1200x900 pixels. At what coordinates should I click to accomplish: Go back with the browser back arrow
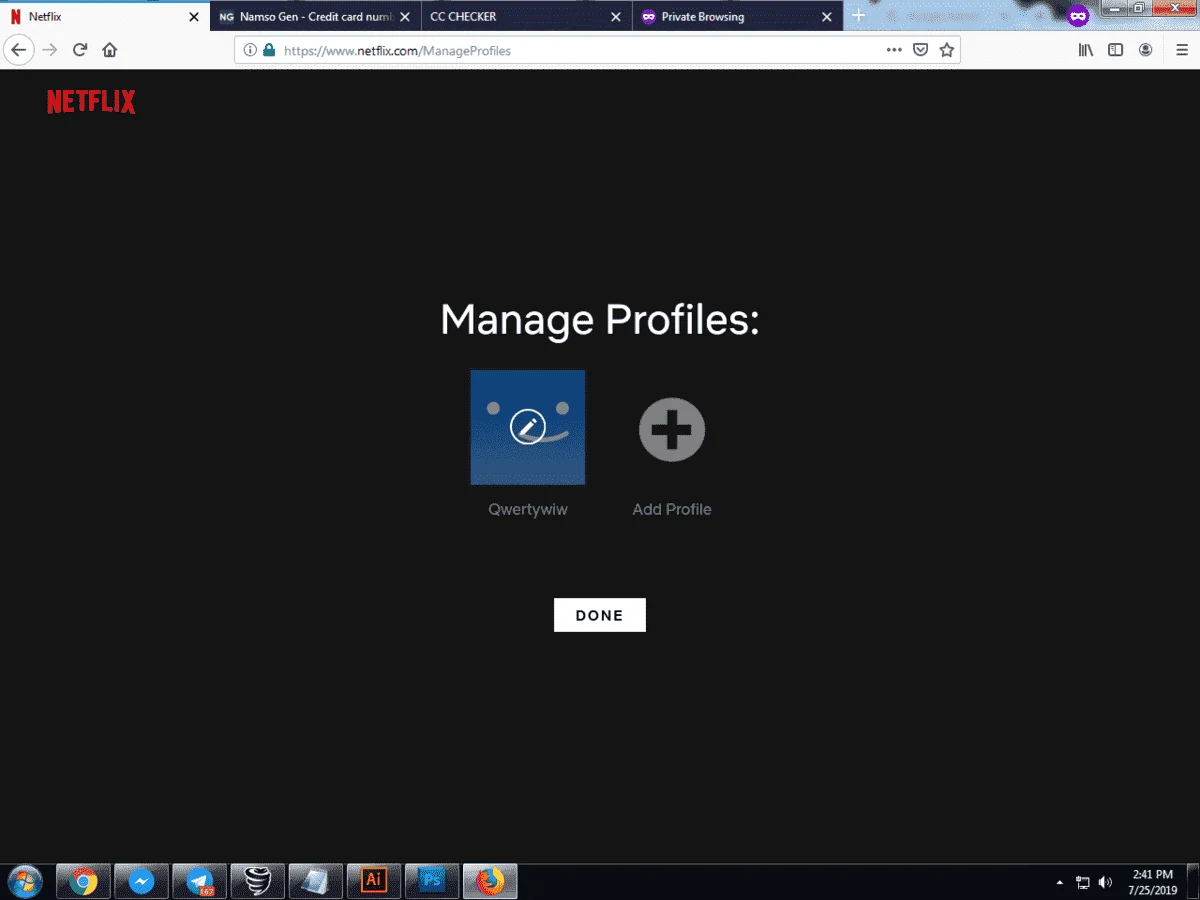point(18,50)
